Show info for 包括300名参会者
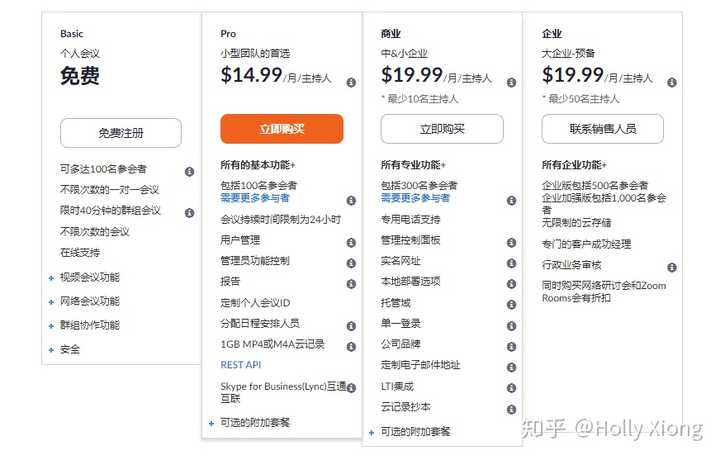Screen dimensions: 720x460 click(x=512, y=201)
